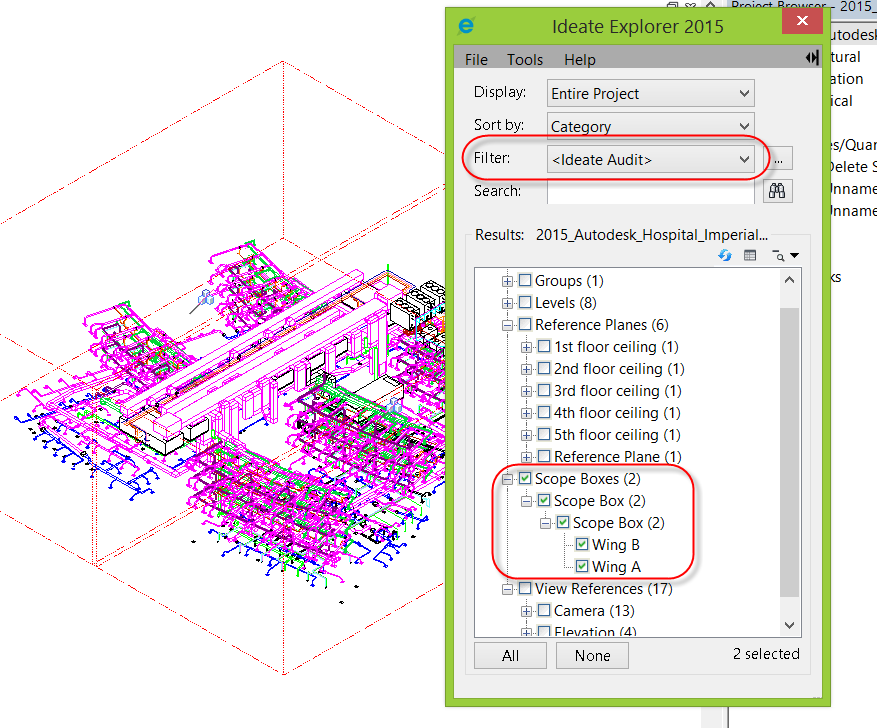Uncheck the Scope Boxes (2) checkbox
This screenshot has height=728, width=877.
click(x=525, y=478)
